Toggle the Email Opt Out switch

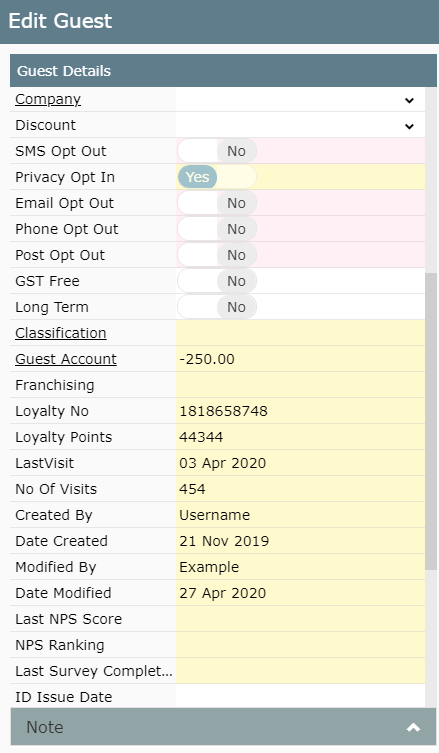(217, 203)
